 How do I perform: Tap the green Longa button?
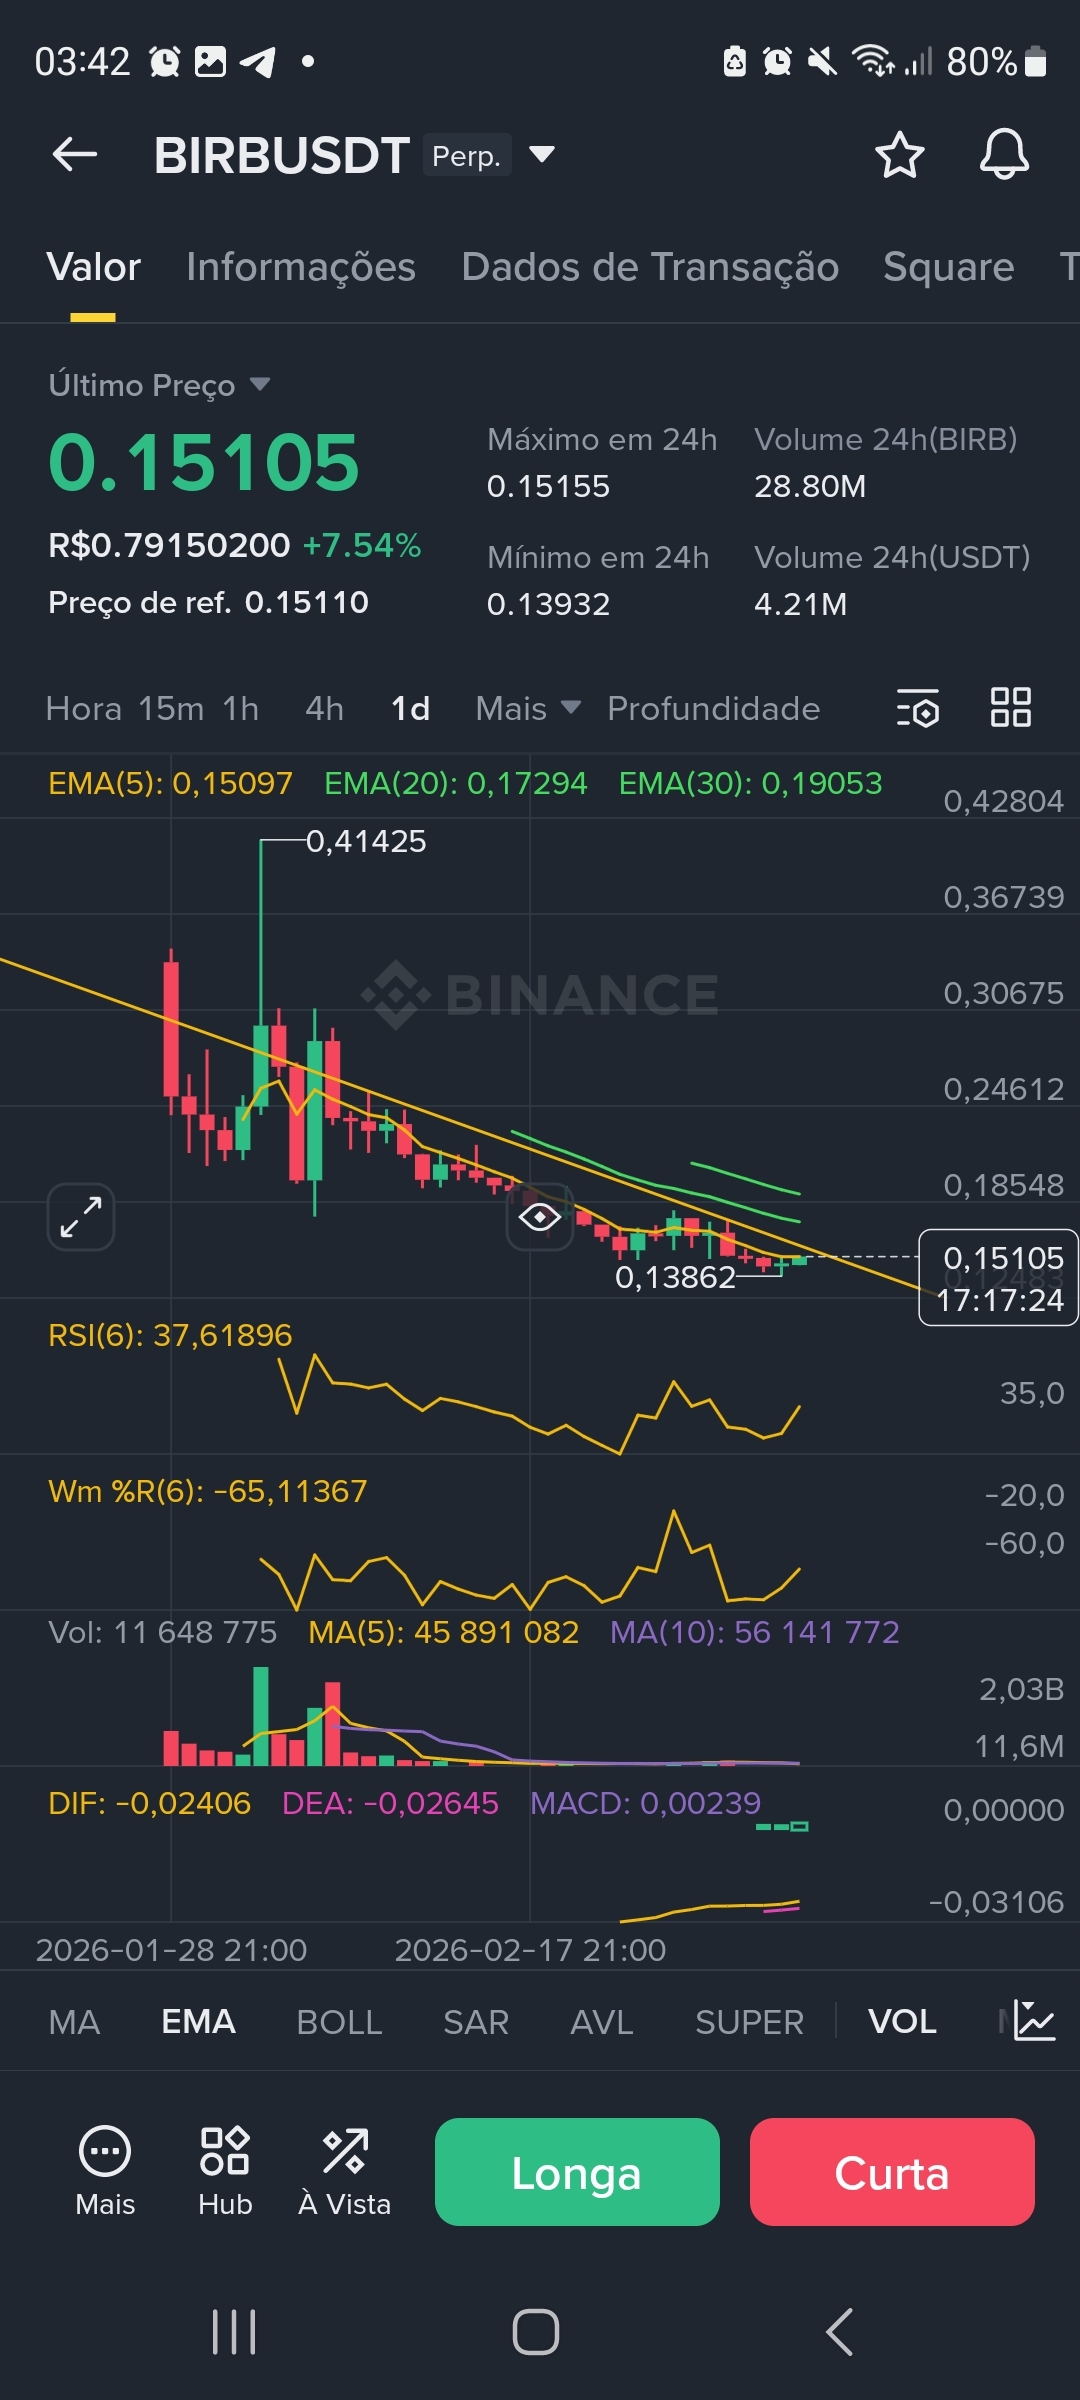point(577,2172)
